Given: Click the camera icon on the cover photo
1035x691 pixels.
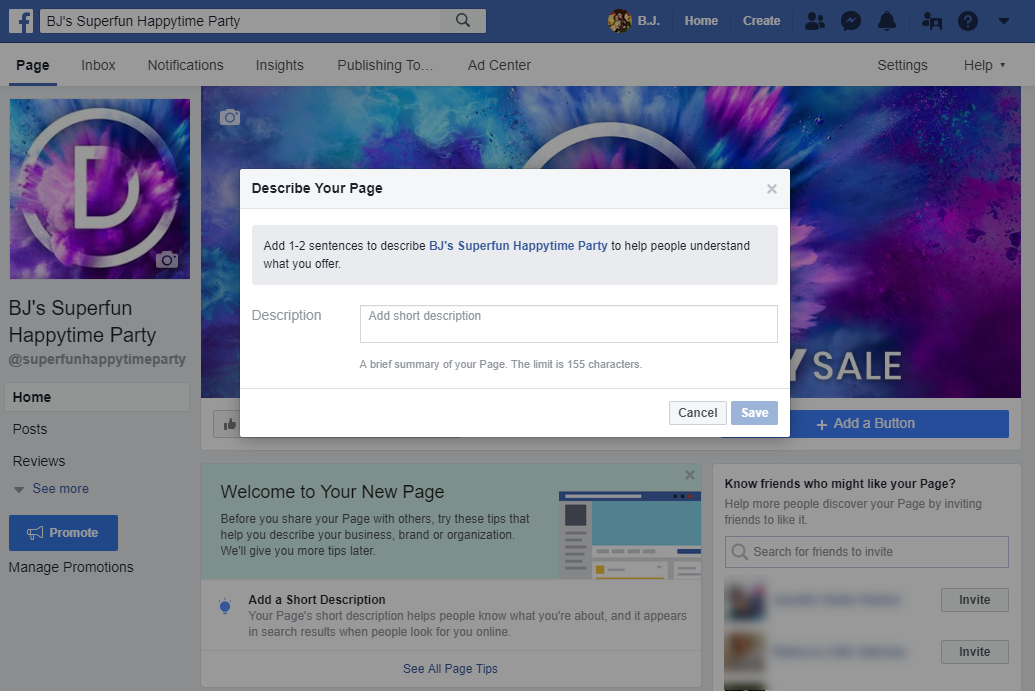Looking at the screenshot, I should [x=230, y=117].
